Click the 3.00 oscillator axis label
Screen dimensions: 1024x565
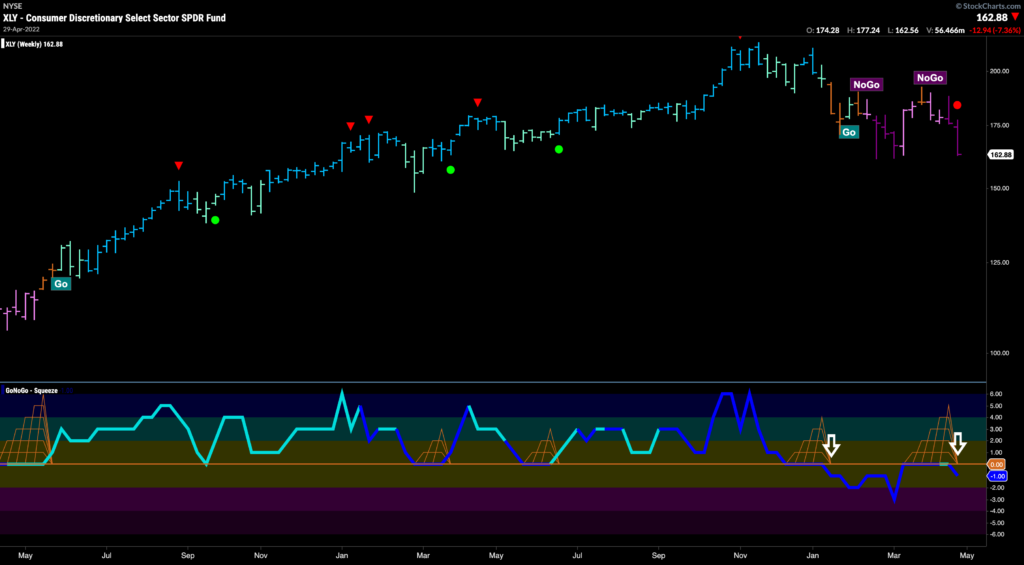coord(997,429)
